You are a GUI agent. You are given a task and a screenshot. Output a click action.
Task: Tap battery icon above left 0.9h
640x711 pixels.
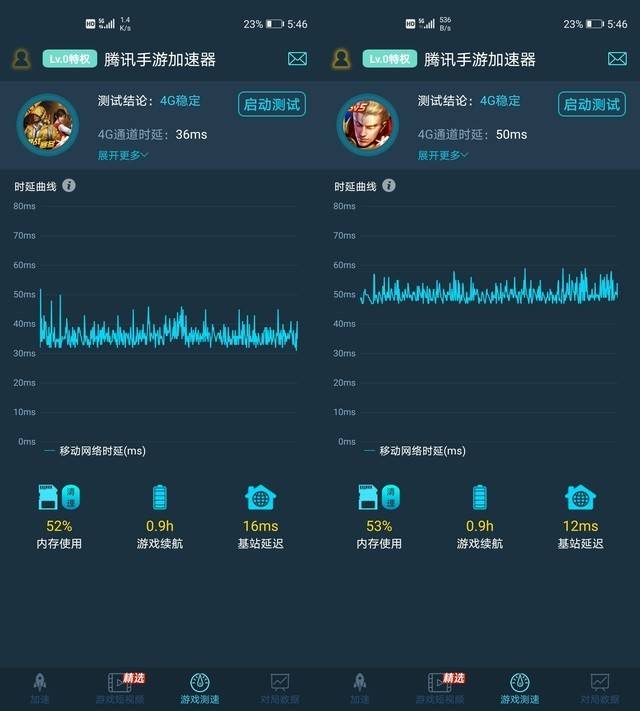tap(160, 497)
